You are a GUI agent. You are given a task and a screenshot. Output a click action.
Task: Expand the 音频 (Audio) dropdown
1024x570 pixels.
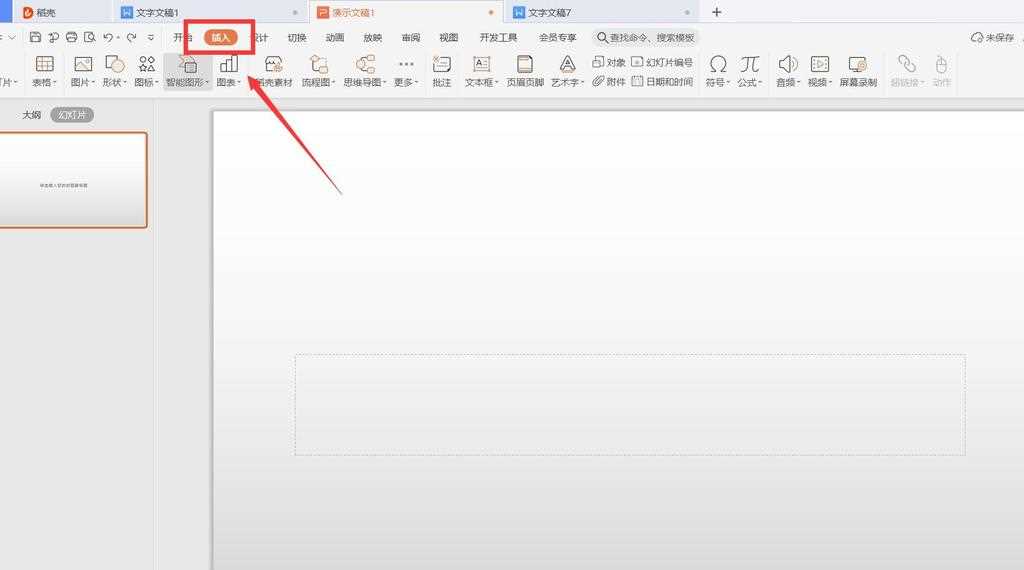pos(799,83)
